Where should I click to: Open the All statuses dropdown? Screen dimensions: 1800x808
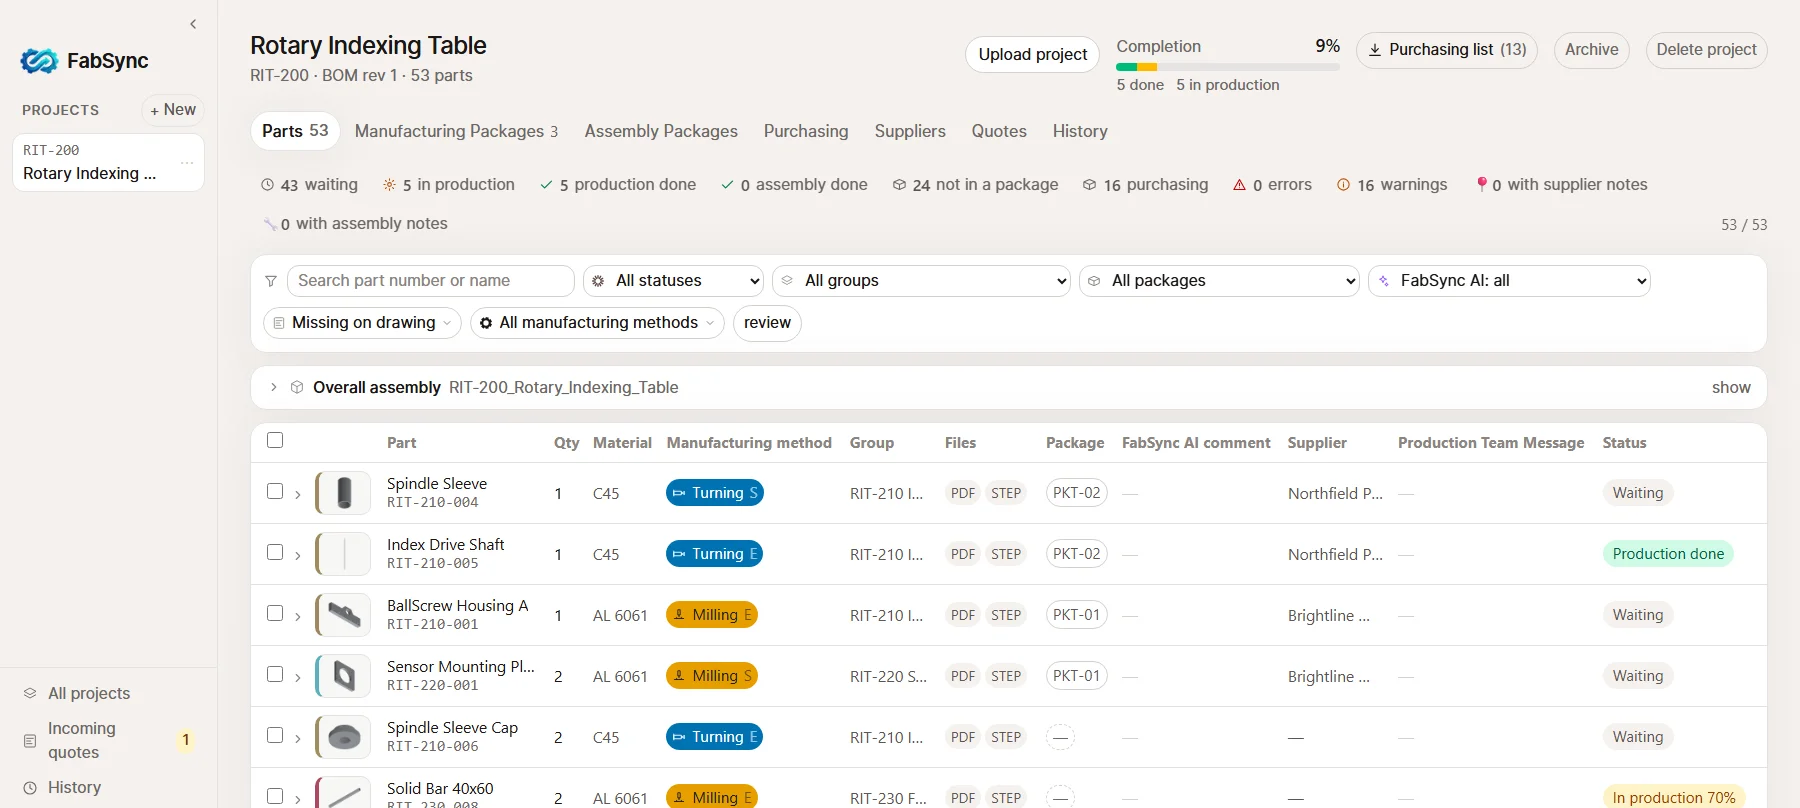(674, 281)
